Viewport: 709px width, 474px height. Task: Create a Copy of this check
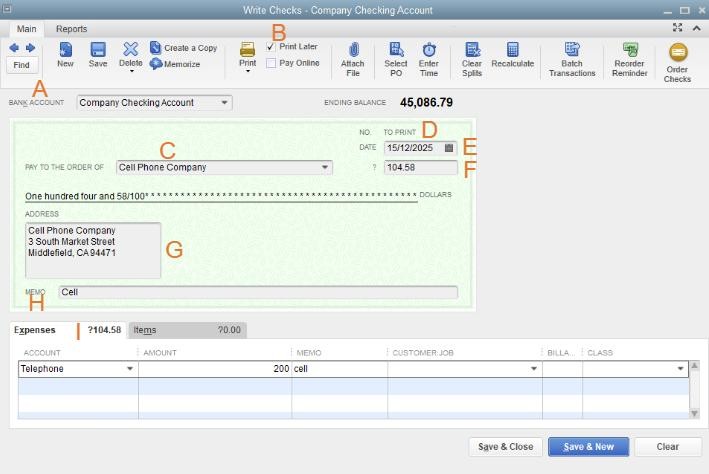click(x=184, y=47)
